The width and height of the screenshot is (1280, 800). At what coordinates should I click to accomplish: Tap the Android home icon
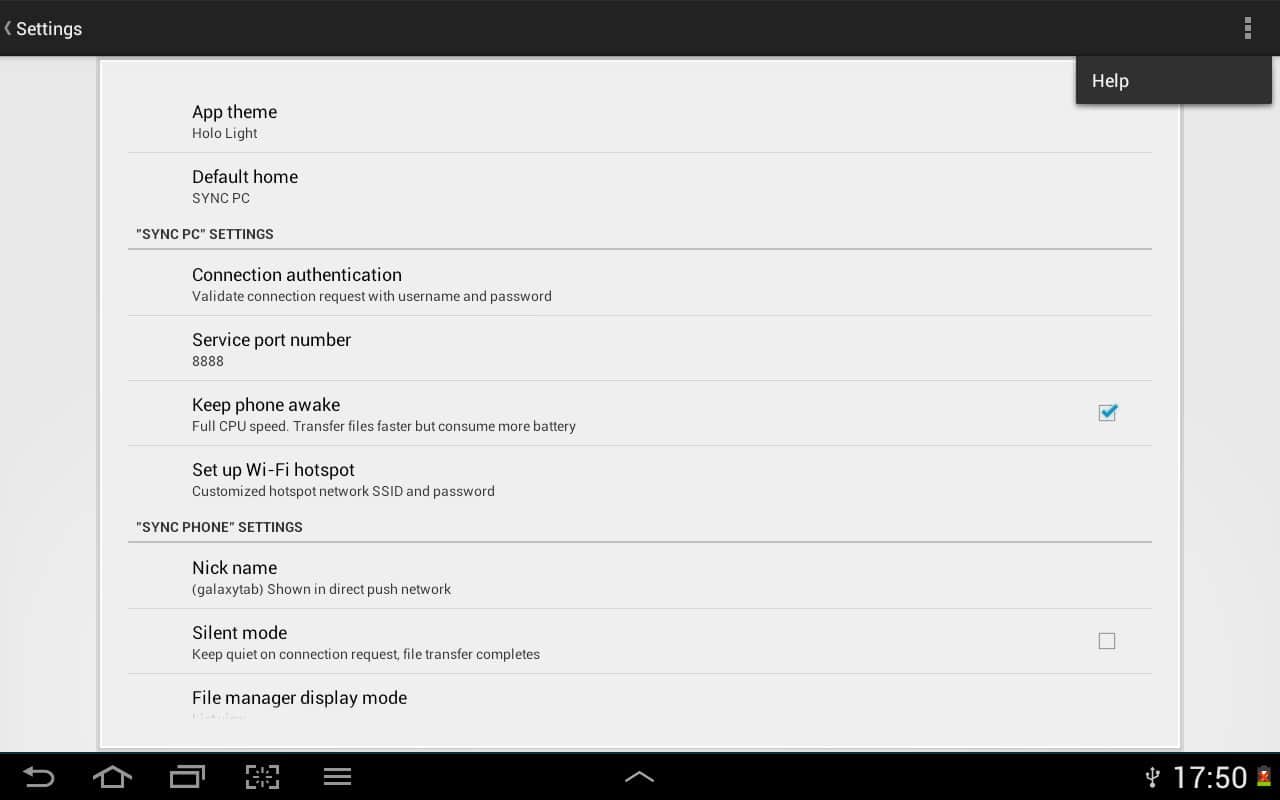point(112,777)
